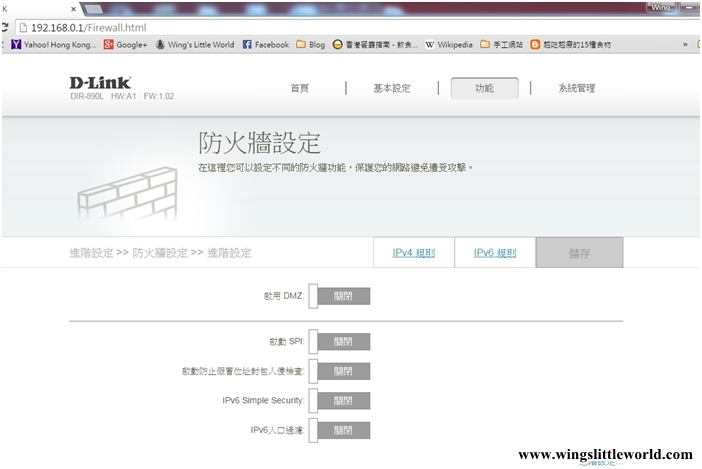The image size is (702, 469).
Task: Enable the 啟動 SPI switch
Action: [339, 342]
